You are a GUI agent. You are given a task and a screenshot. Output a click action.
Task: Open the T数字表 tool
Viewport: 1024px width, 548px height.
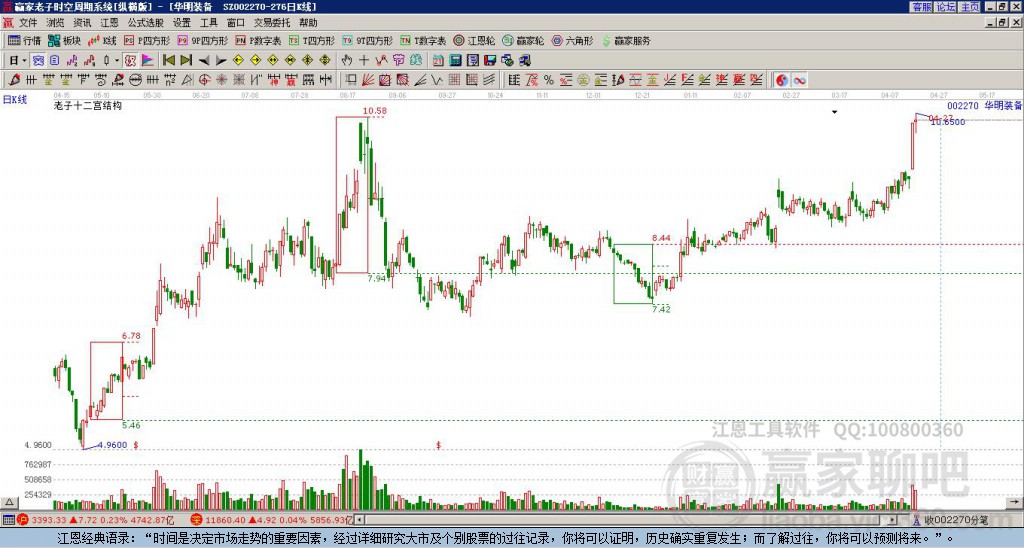(x=423, y=40)
